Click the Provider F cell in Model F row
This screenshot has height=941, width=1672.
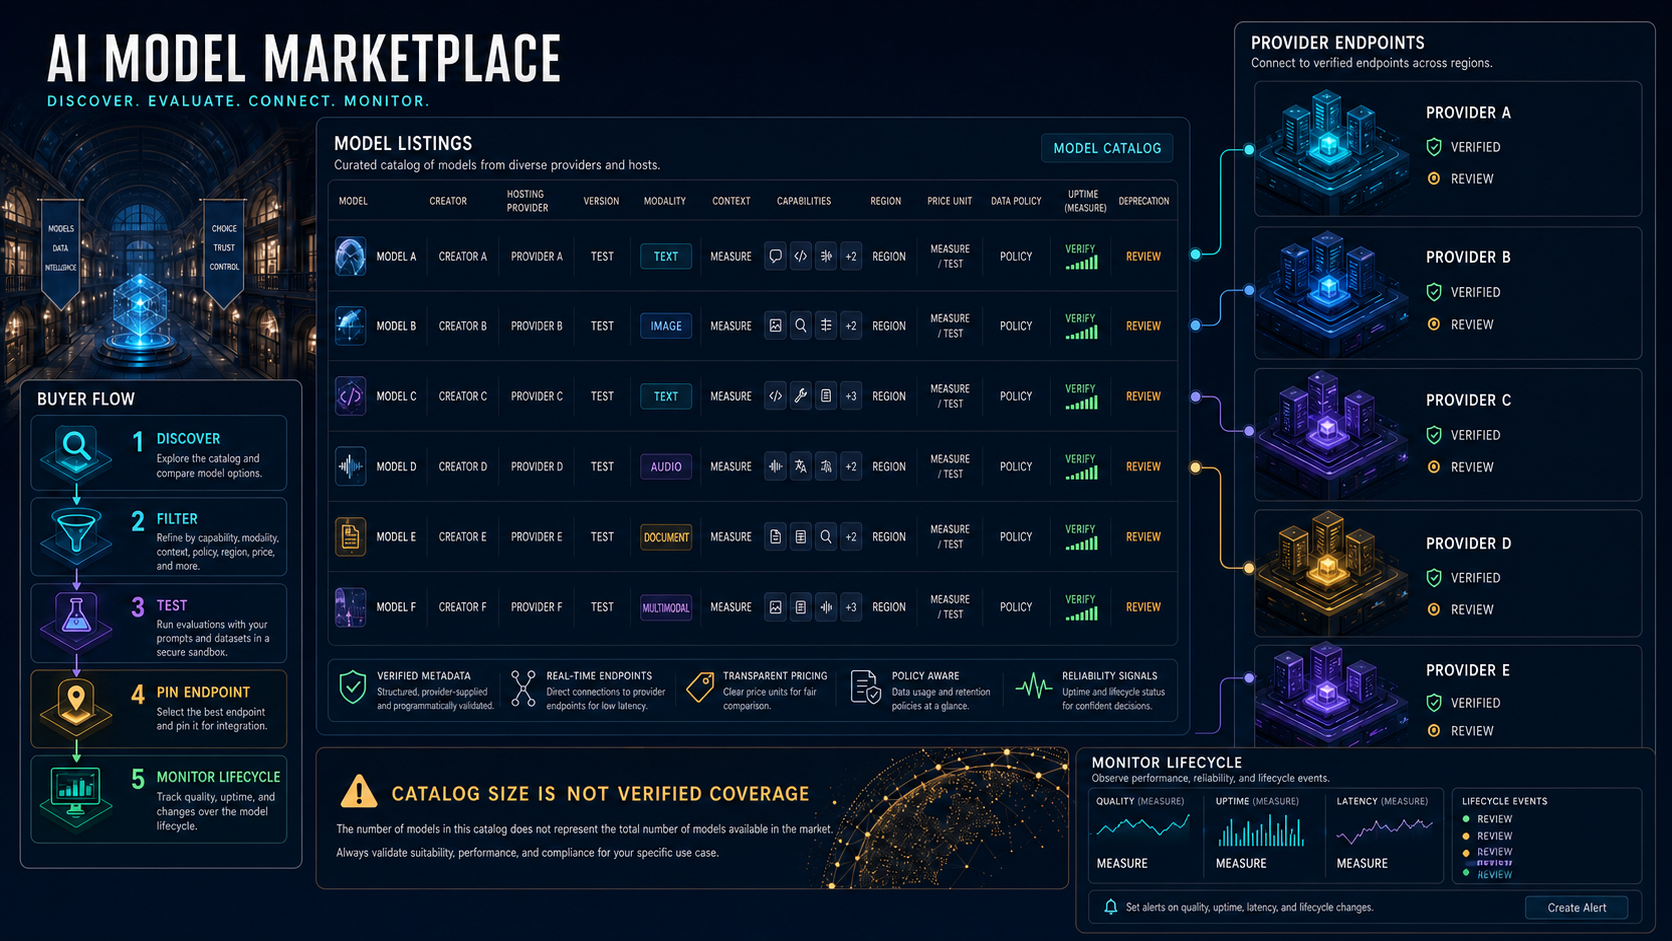tap(537, 607)
